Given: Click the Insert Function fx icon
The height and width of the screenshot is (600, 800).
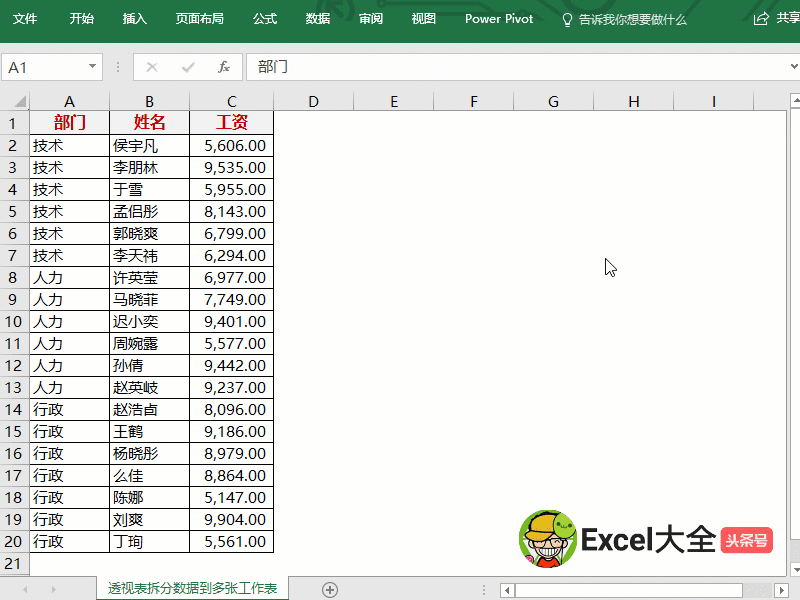Looking at the screenshot, I should coord(224,67).
